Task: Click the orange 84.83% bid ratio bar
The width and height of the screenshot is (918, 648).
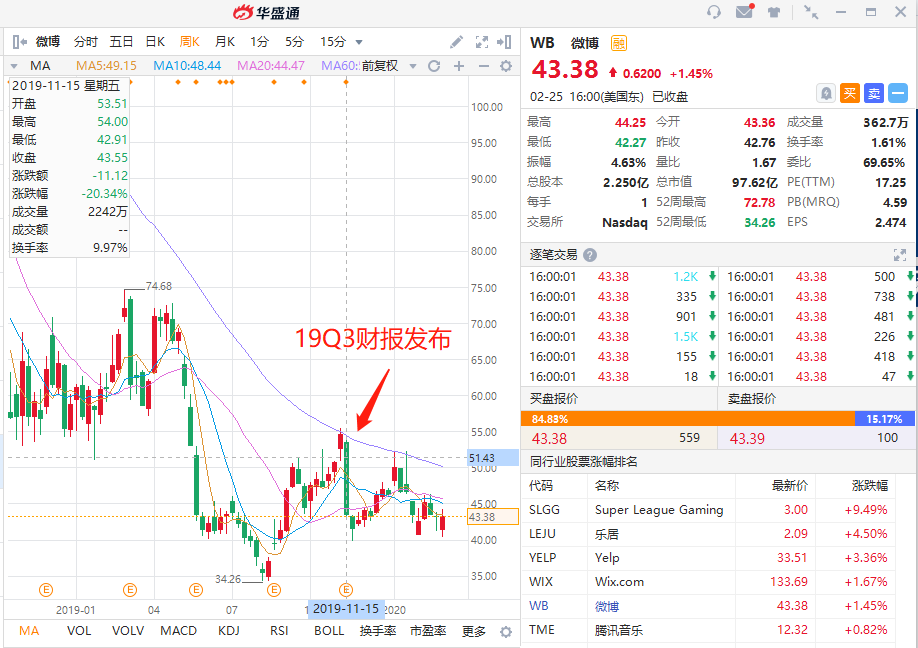Action: click(x=687, y=419)
